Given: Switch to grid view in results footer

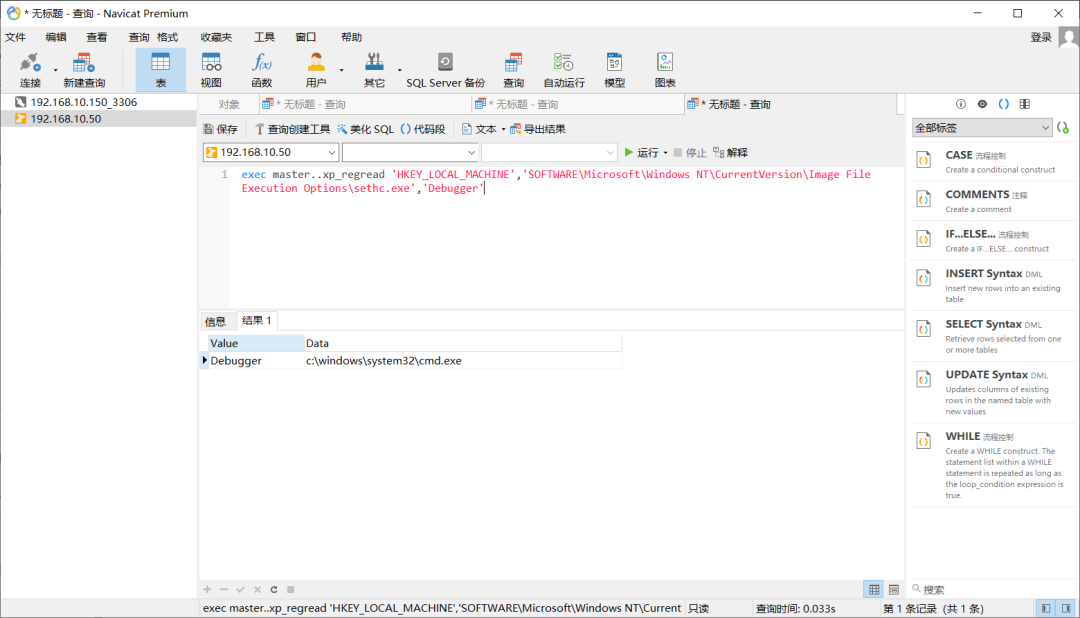Looking at the screenshot, I should coord(874,590).
